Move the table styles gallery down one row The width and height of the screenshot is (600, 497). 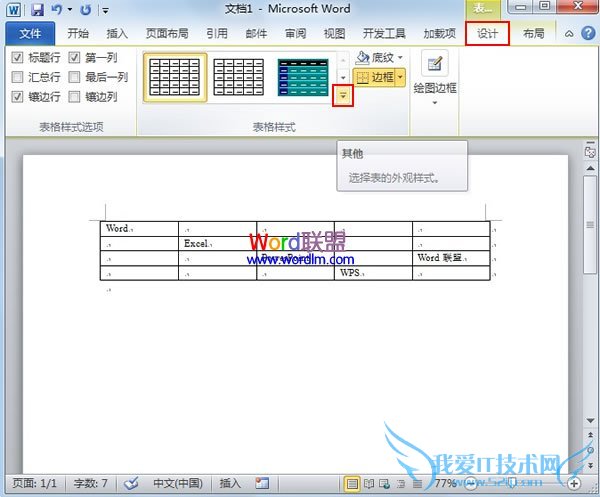(x=343, y=78)
